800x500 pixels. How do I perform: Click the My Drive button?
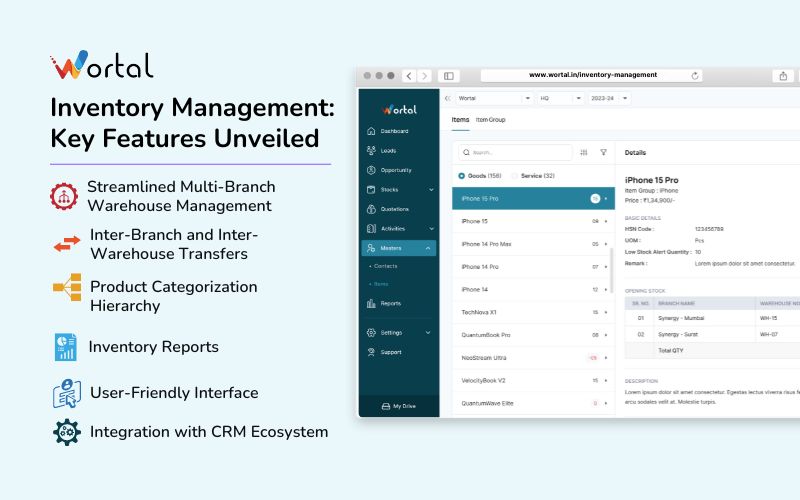[x=398, y=406]
